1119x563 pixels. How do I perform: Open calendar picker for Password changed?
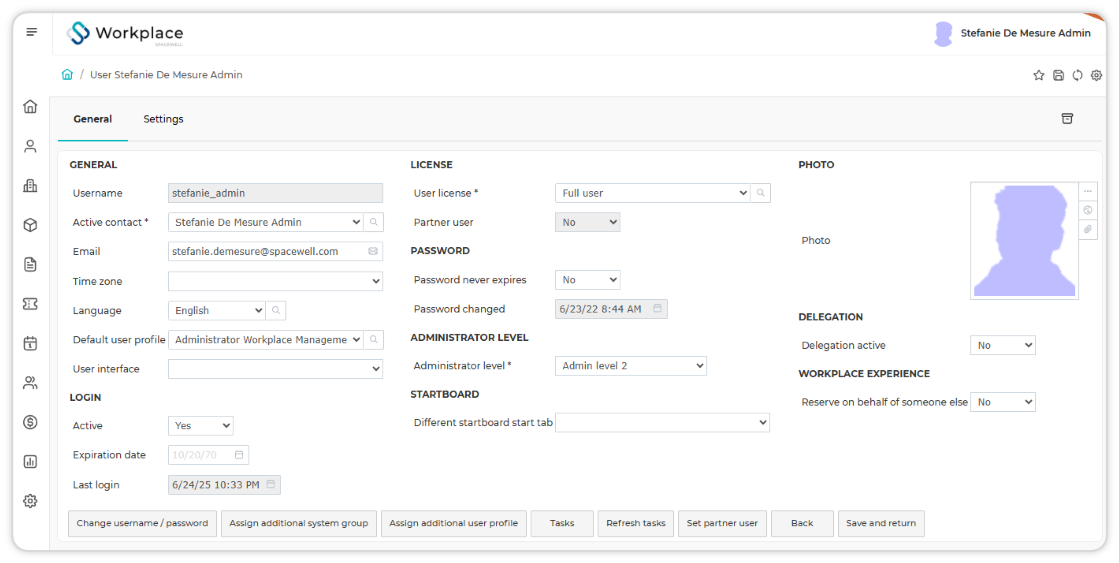click(657, 309)
